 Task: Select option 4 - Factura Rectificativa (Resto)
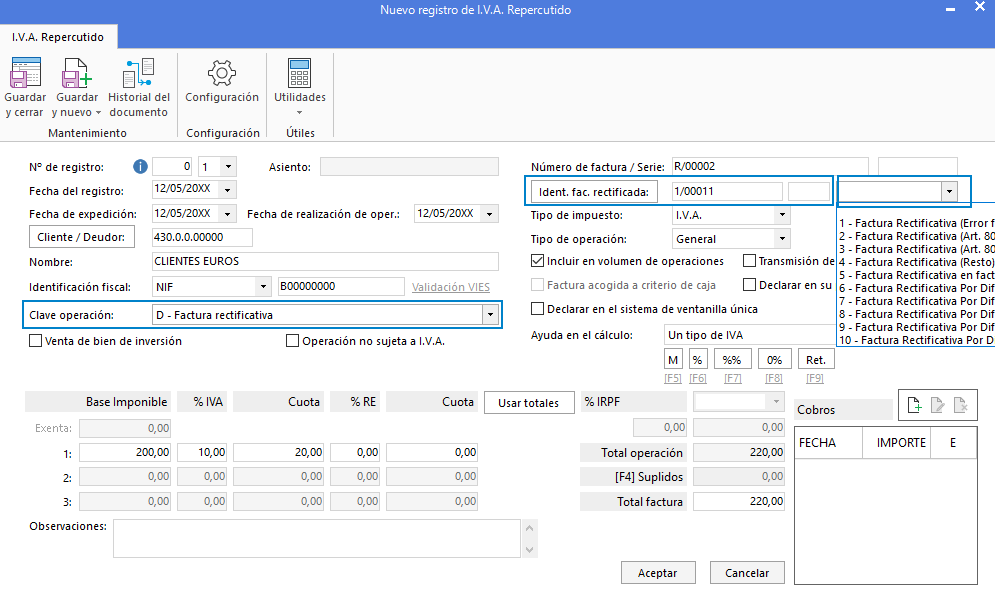[x=917, y=262]
